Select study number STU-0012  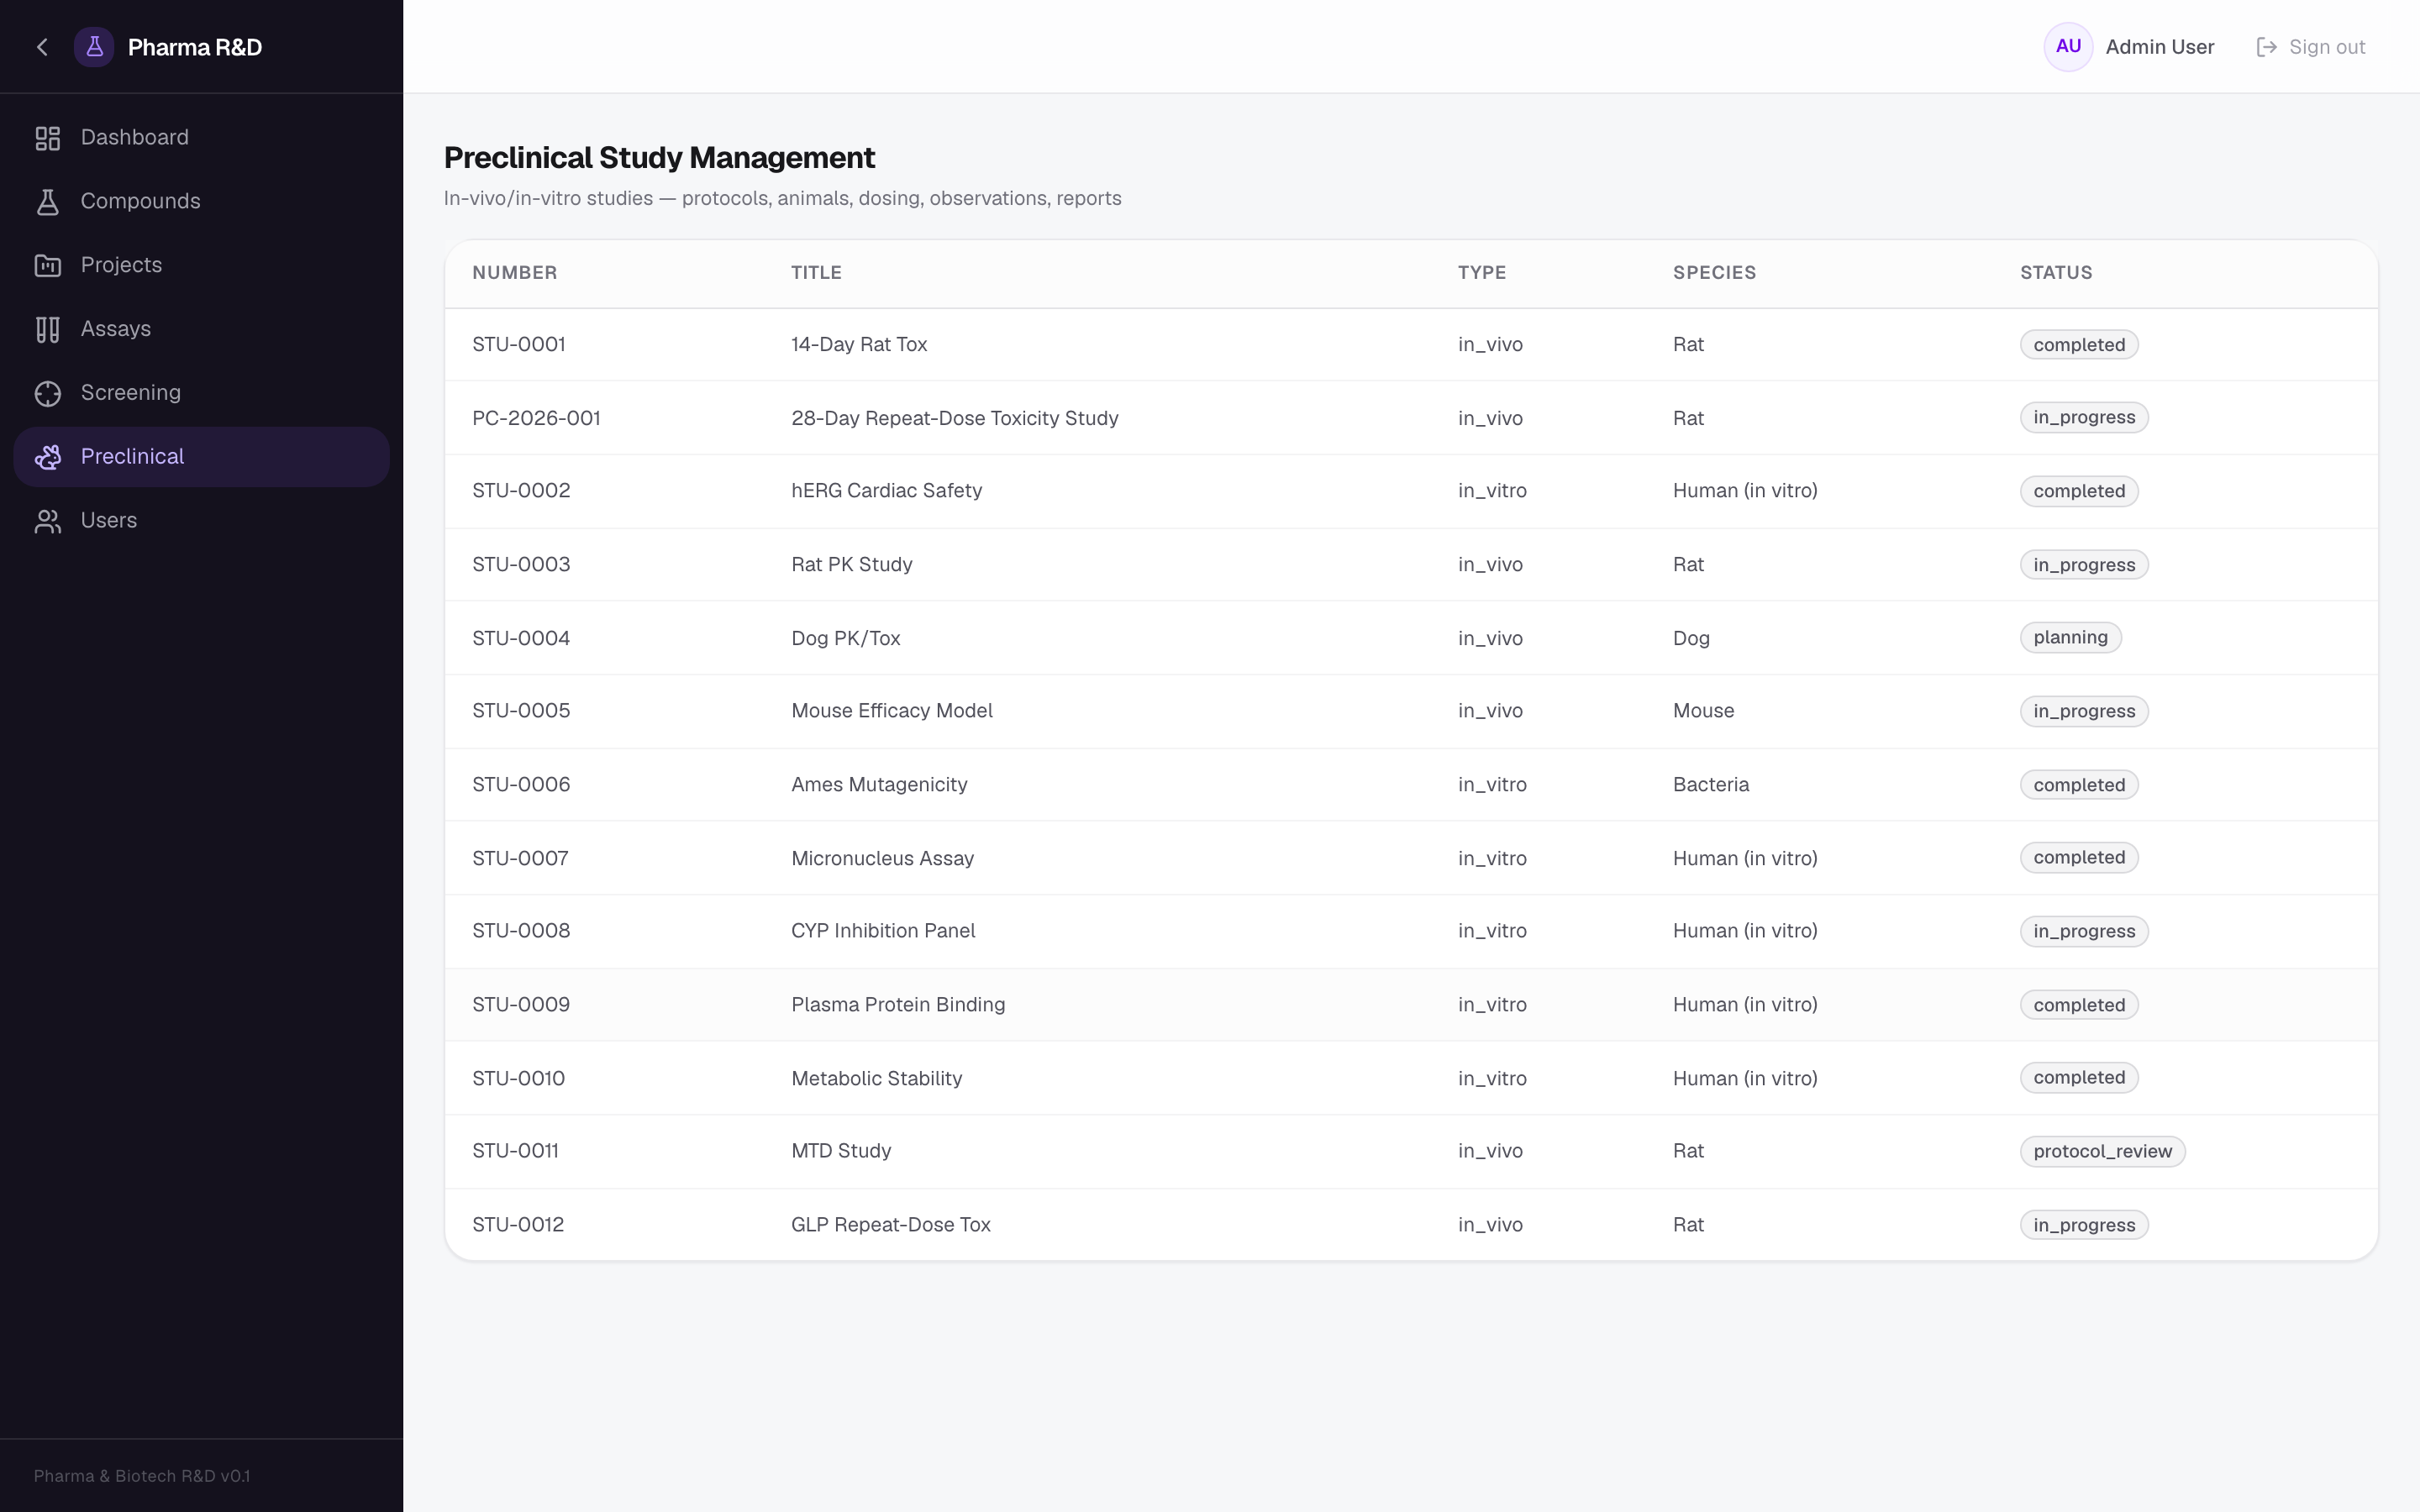coord(518,1225)
